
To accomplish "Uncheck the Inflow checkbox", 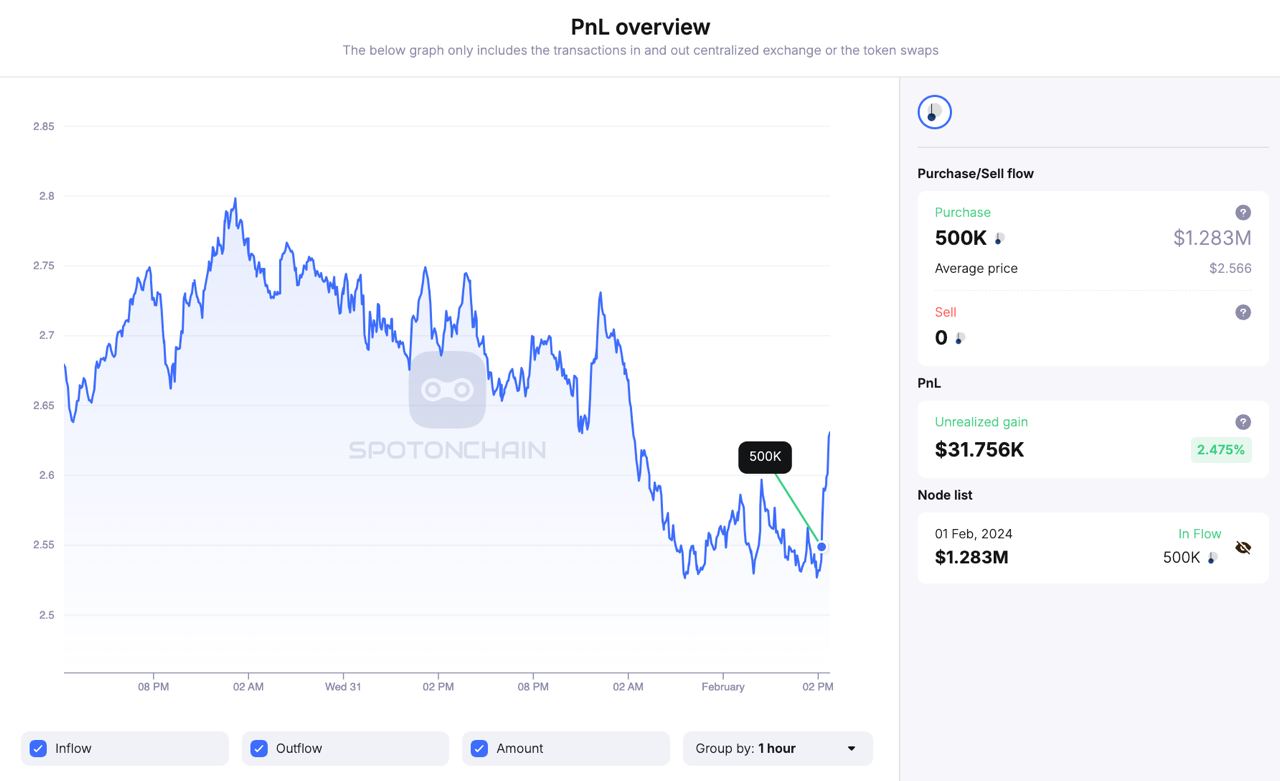I will click(x=38, y=748).
